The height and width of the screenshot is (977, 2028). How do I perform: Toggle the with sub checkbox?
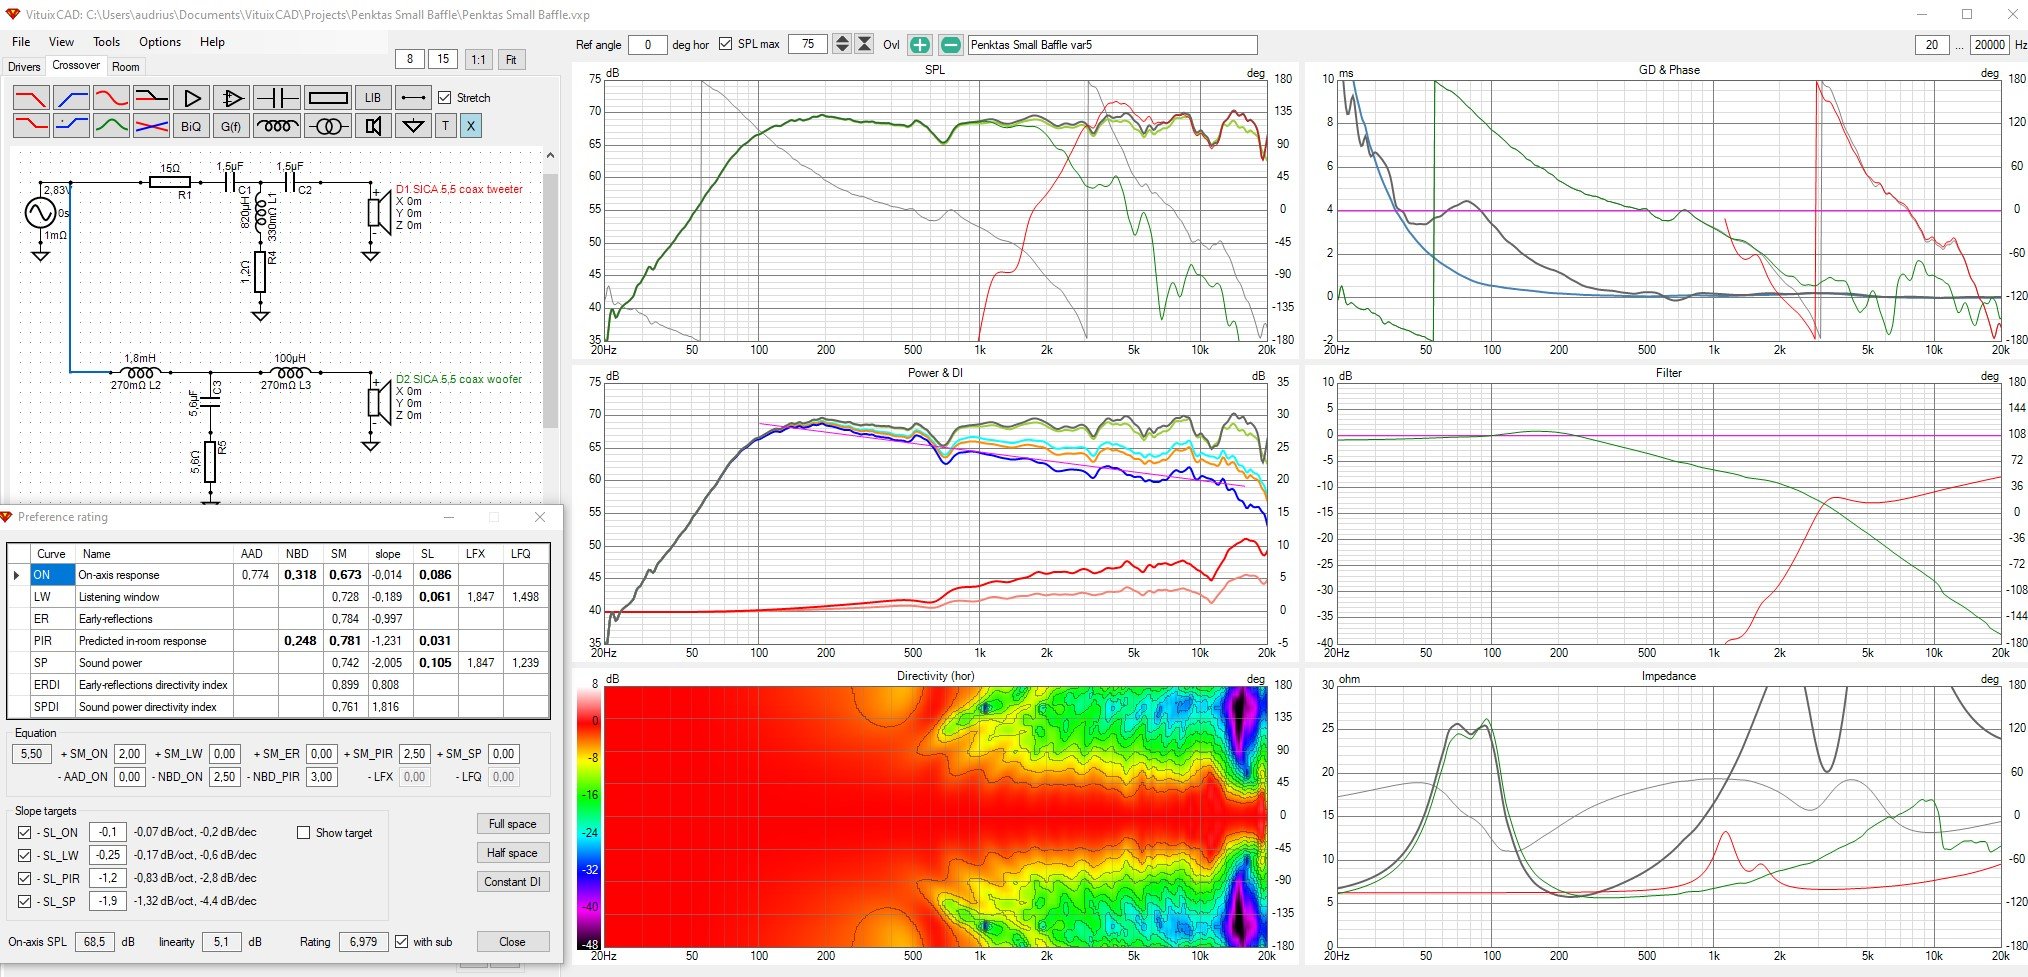[x=402, y=942]
